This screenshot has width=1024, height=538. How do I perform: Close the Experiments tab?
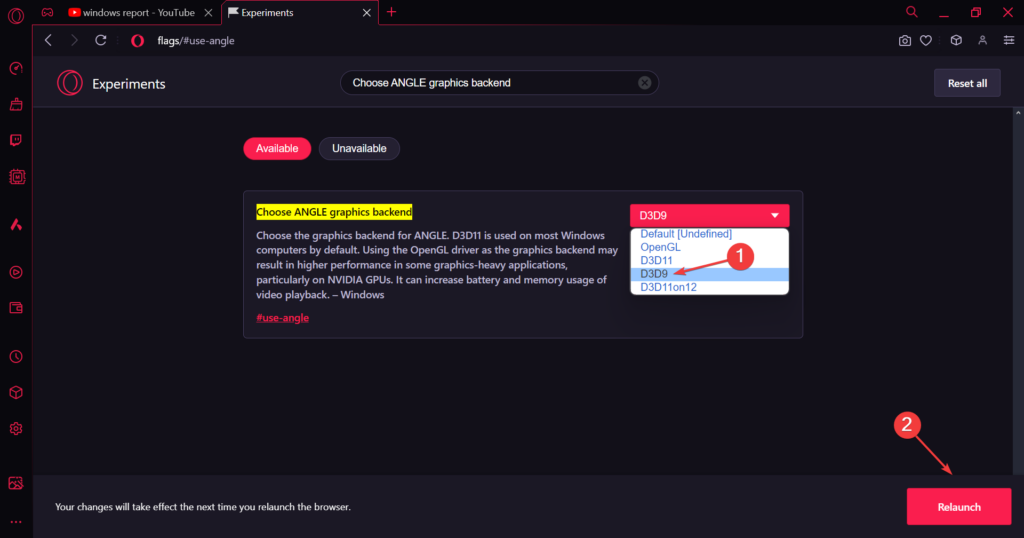click(366, 12)
